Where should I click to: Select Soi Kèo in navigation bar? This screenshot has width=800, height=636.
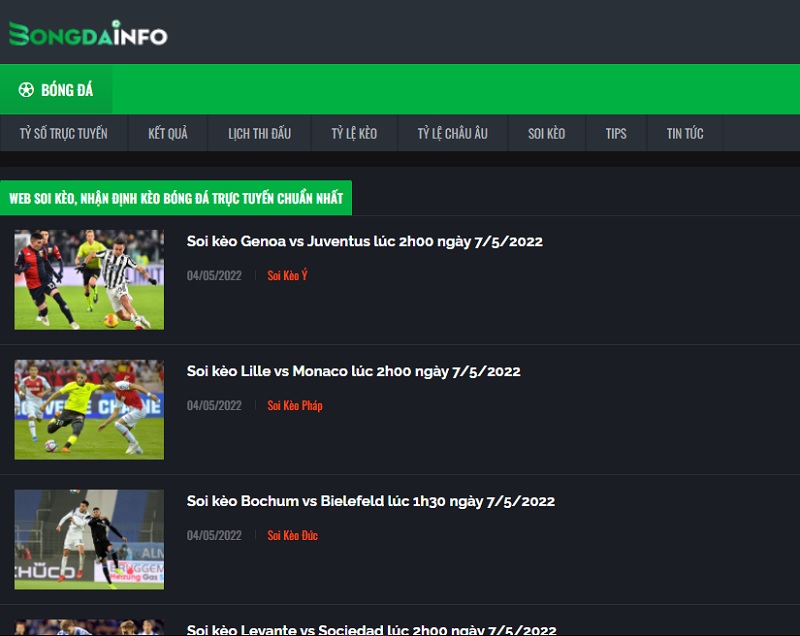click(546, 134)
